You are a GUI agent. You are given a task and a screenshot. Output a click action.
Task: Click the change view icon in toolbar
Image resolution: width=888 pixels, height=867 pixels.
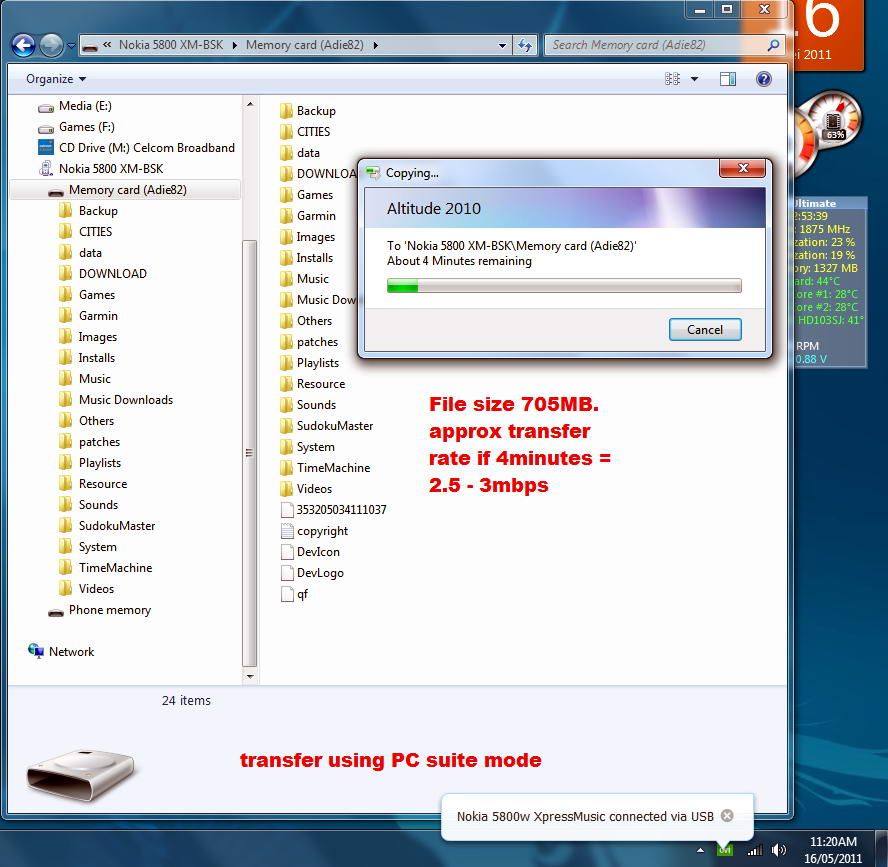coord(673,79)
